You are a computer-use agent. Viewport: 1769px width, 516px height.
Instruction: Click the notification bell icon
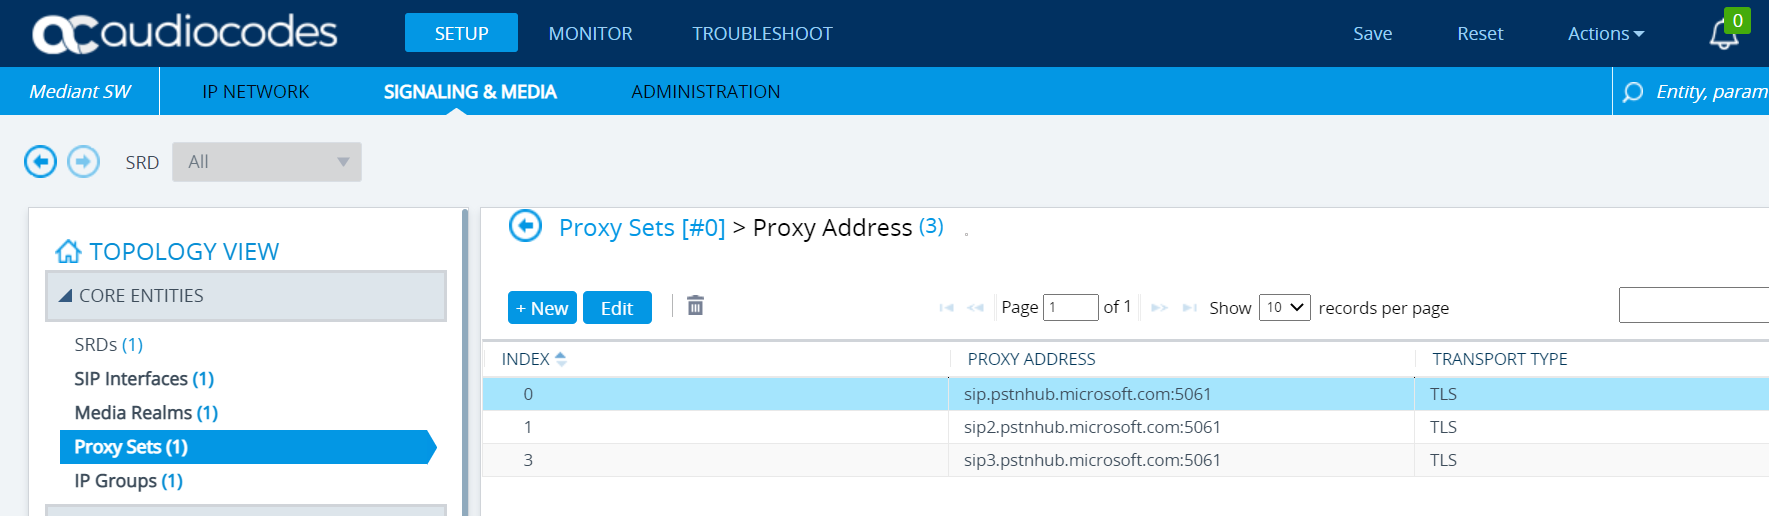(x=1722, y=35)
